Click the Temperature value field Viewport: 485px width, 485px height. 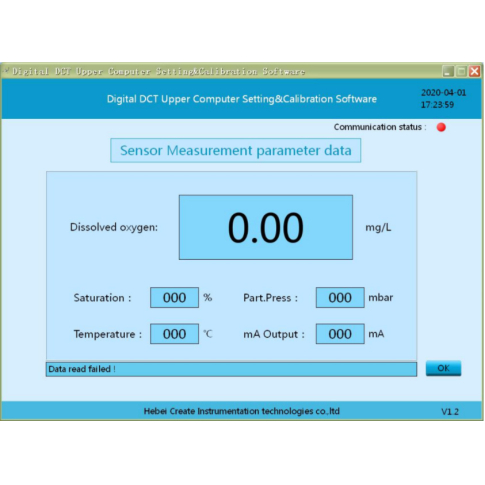[174, 334]
